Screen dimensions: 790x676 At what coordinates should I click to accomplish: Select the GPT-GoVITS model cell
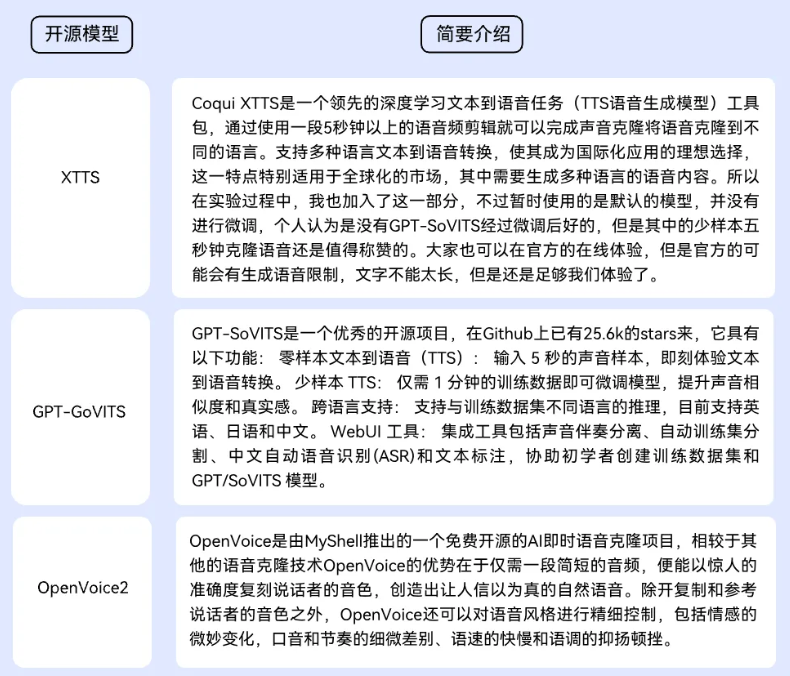[x=81, y=407]
